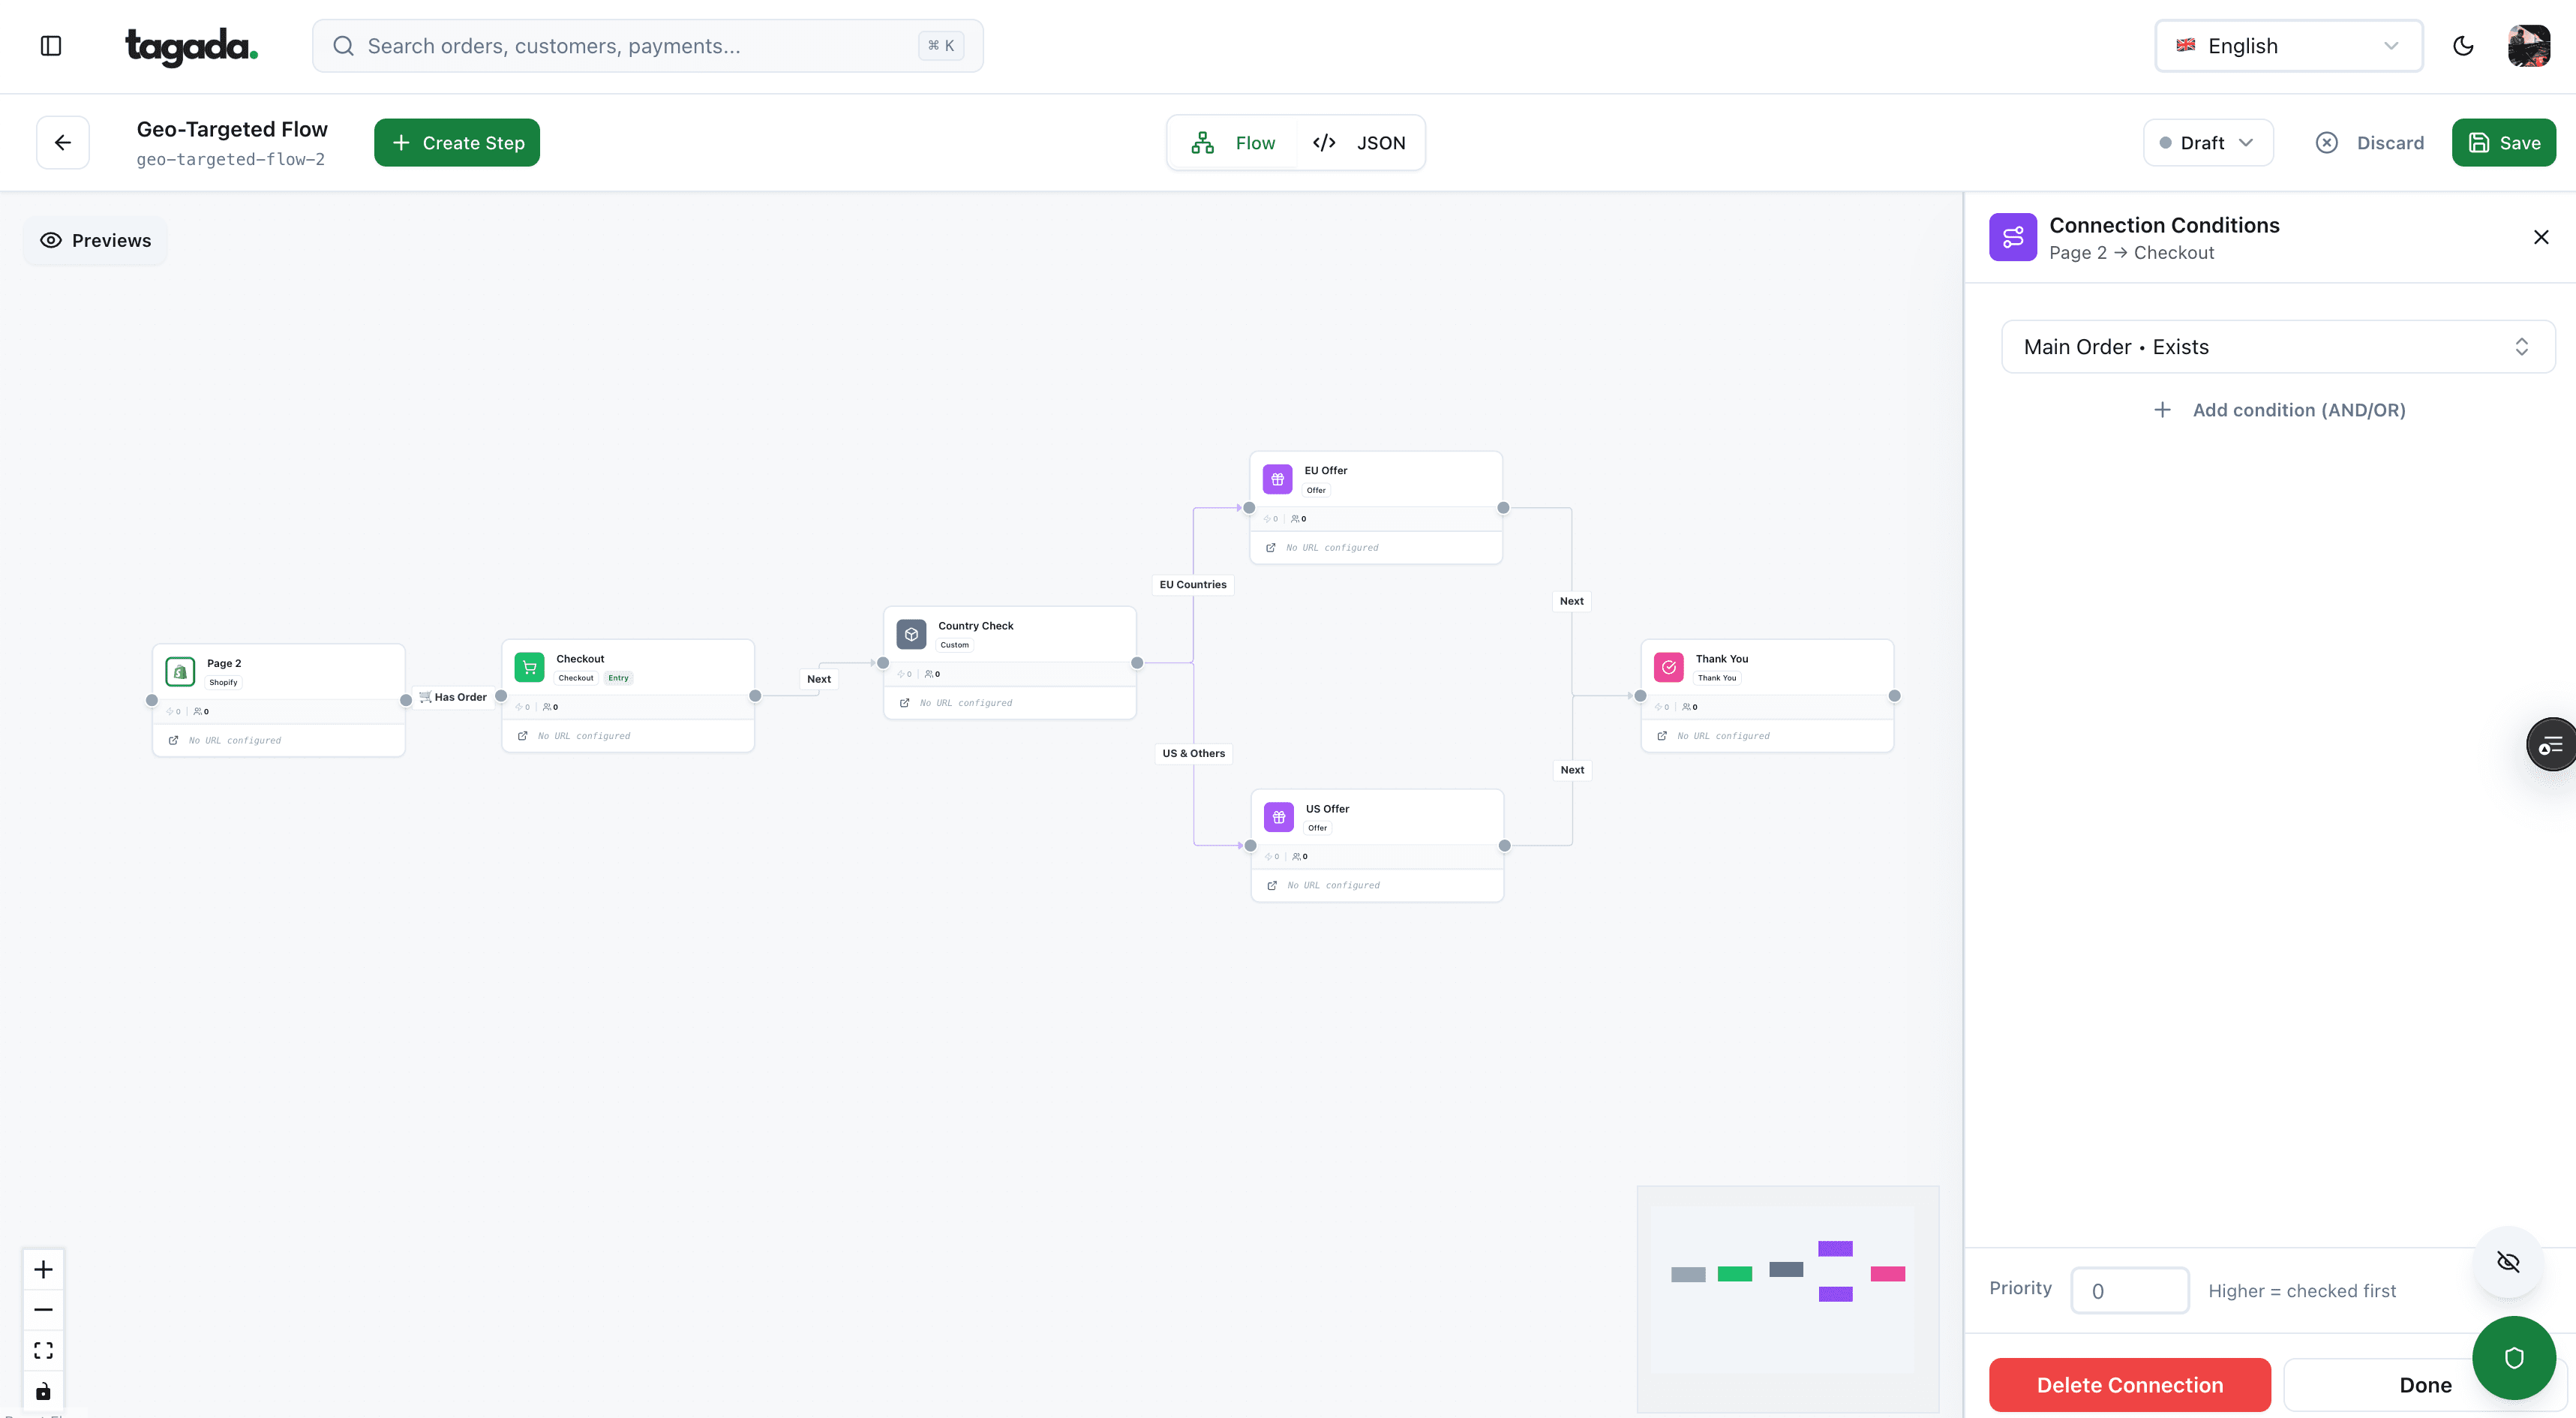Click the cart icon on the Checkout node
The image size is (2576, 1418).
529,666
